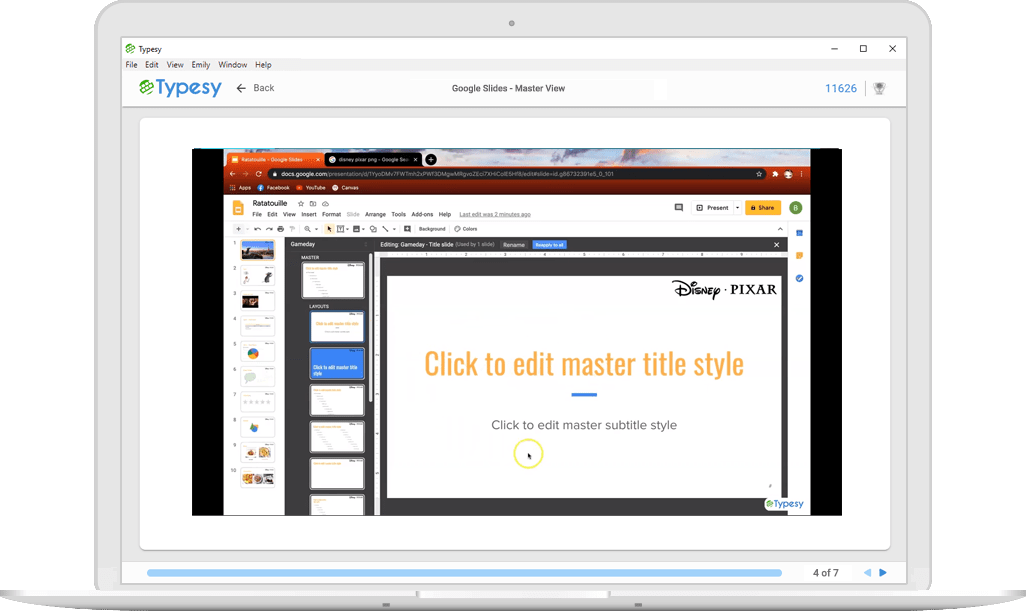
Task: Open the comment history icon
Action: pos(679,207)
